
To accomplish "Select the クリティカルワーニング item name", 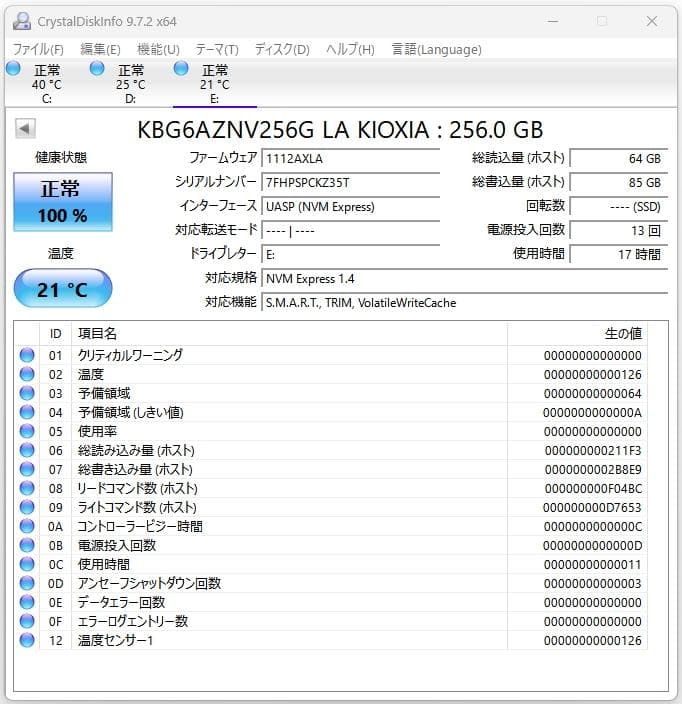I will (130, 355).
